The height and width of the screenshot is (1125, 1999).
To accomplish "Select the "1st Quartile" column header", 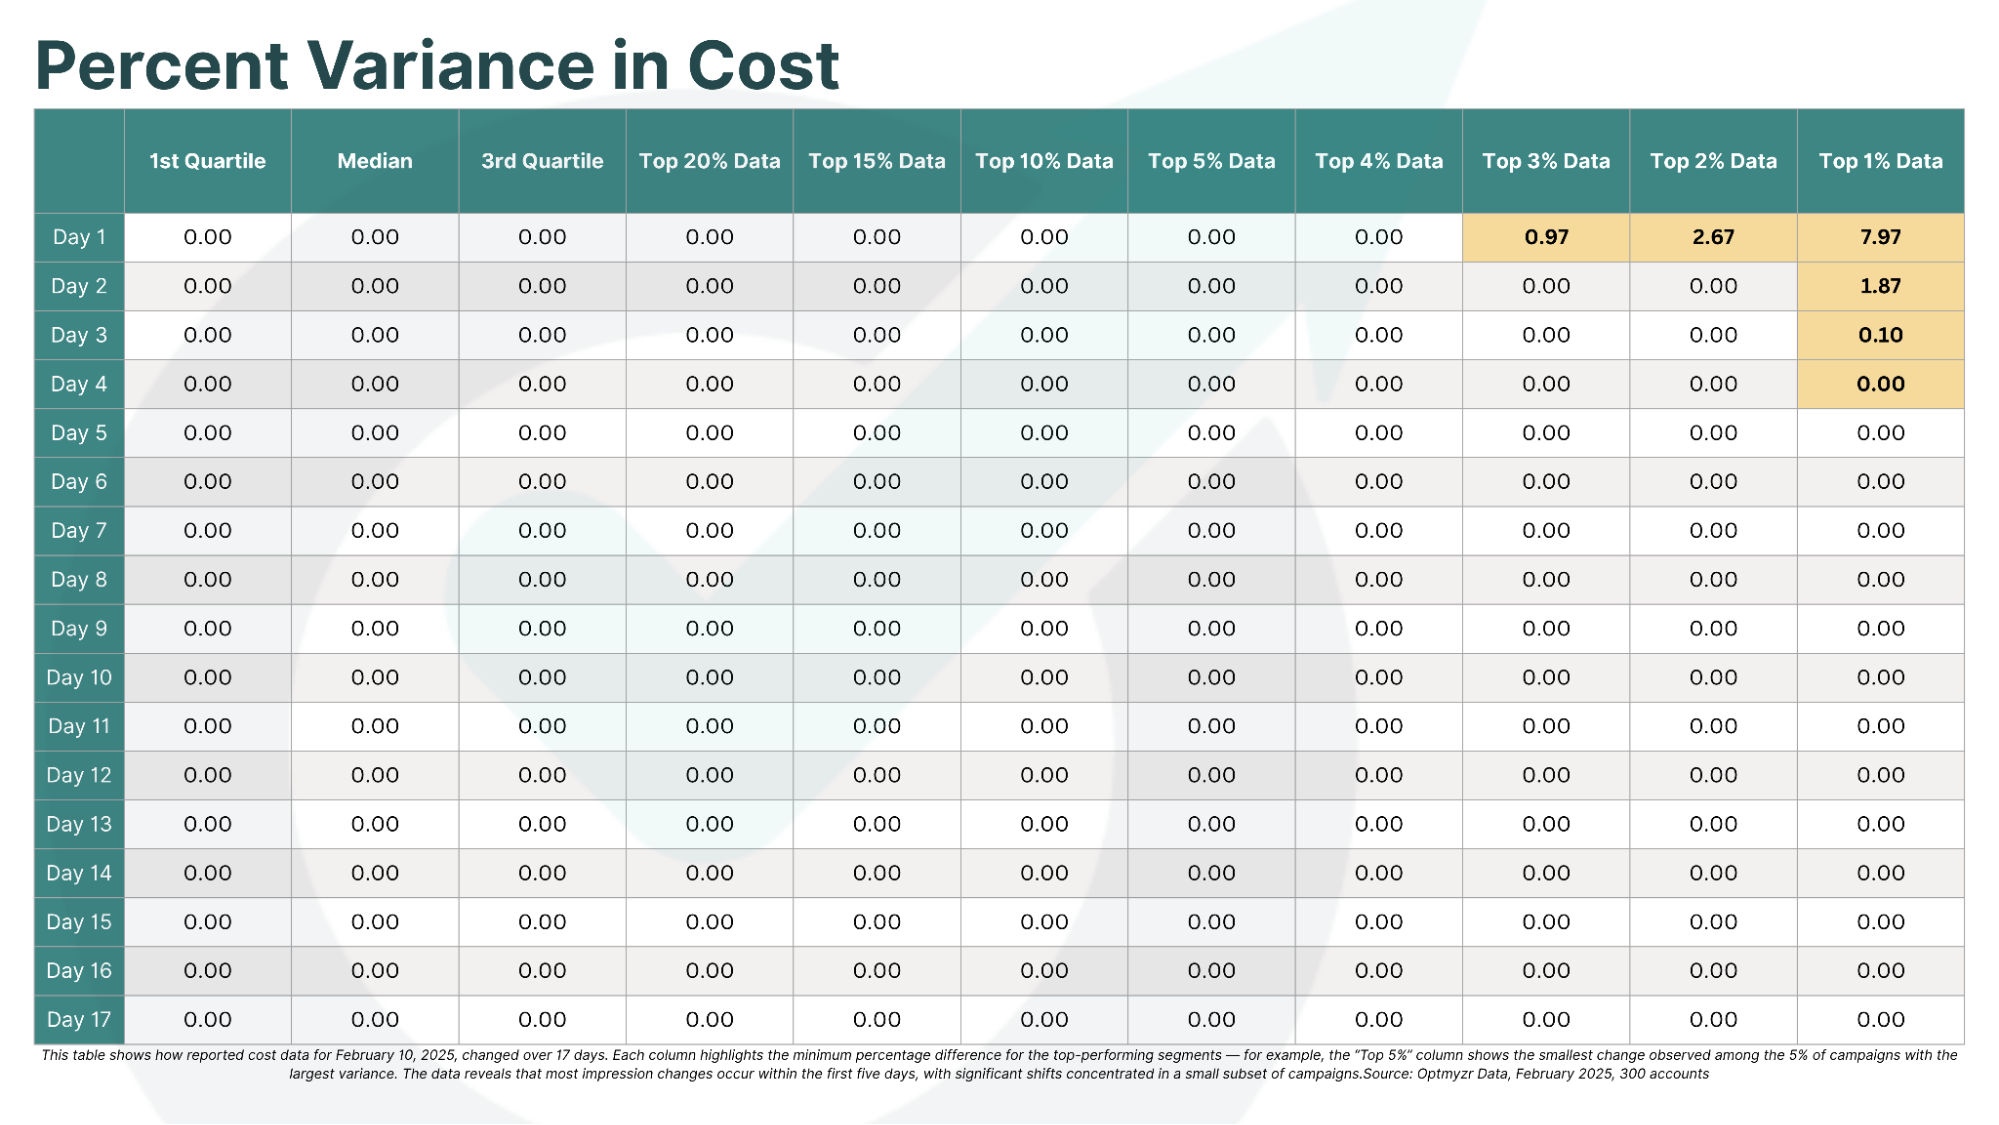I will pos(208,161).
